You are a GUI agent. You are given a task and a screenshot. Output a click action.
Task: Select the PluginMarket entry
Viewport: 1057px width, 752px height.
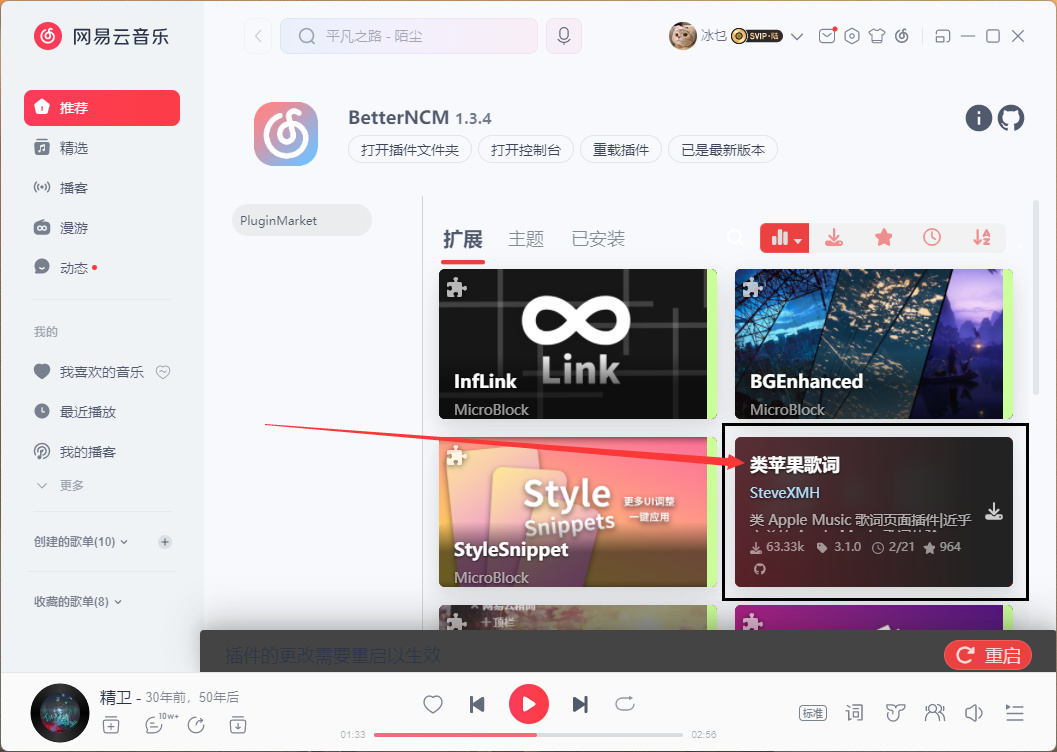(302, 220)
